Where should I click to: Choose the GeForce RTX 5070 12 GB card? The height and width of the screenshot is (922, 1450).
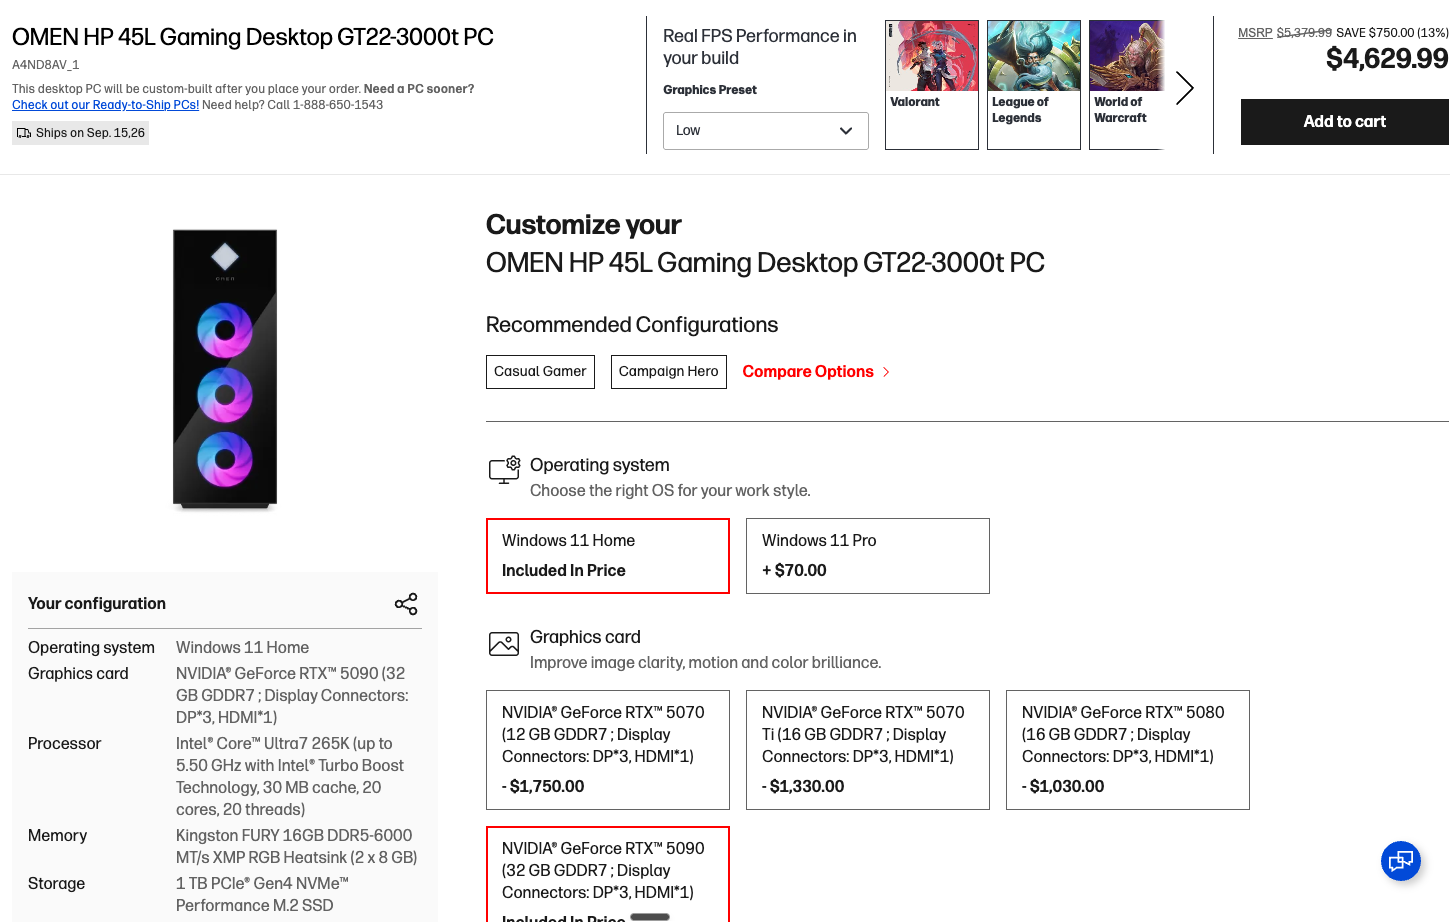pyautogui.click(x=608, y=750)
